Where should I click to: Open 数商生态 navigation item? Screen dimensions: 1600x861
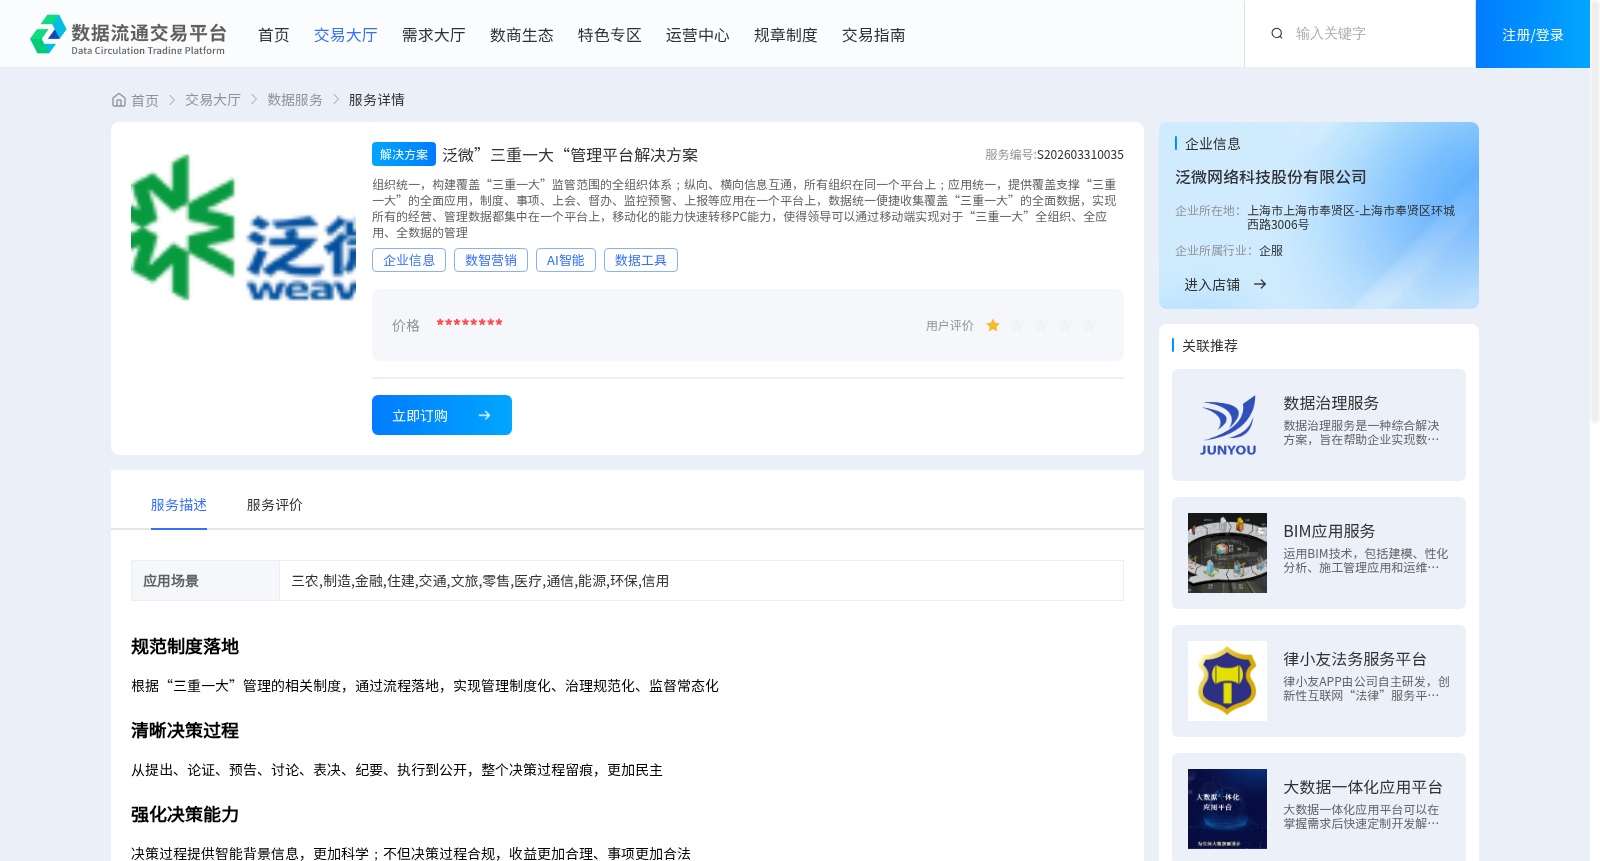tap(522, 35)
